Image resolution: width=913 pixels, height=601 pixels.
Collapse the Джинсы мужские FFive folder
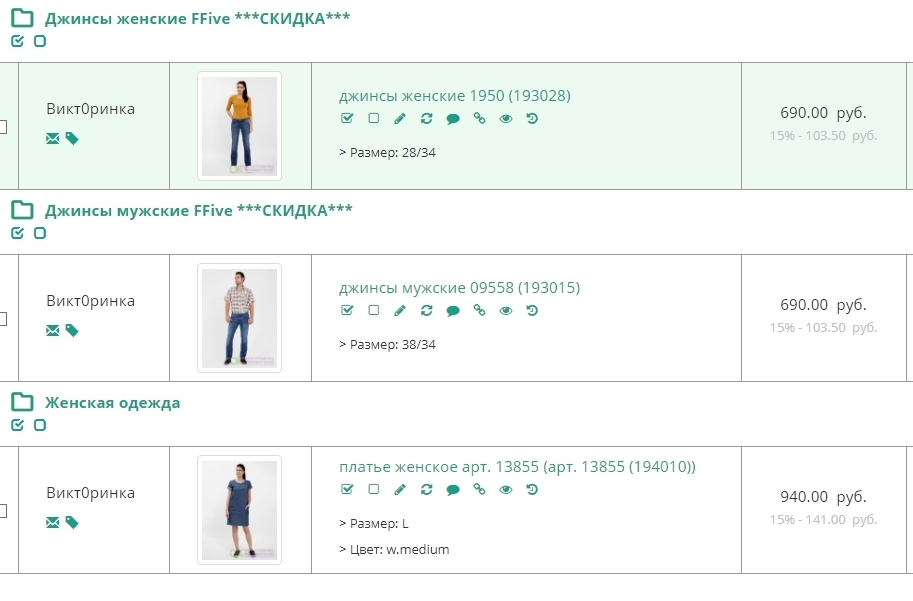click(x=22, y=210)
